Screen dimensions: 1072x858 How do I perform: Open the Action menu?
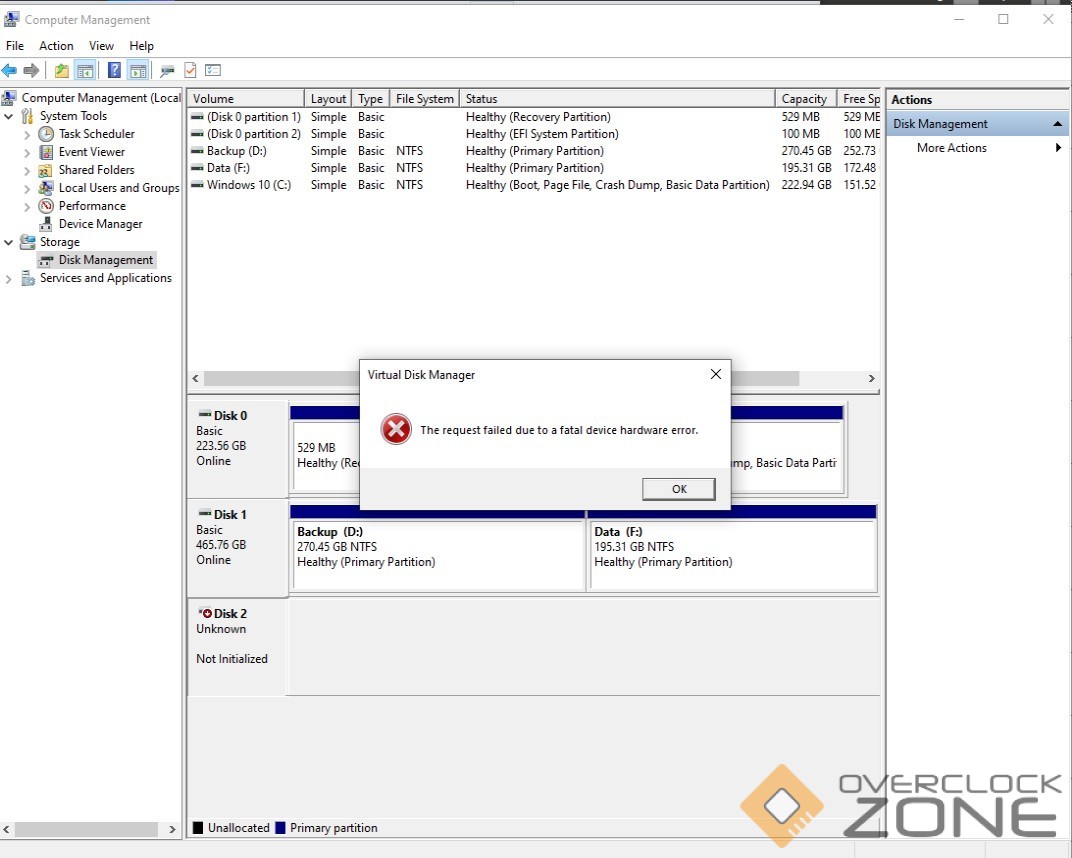[x=56, y=46]
